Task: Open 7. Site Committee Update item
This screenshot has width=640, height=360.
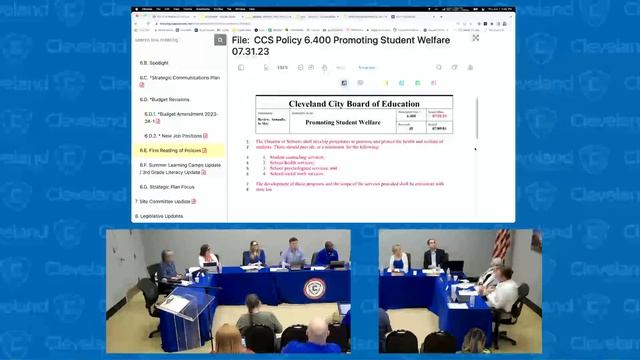Action: point(163,202)
